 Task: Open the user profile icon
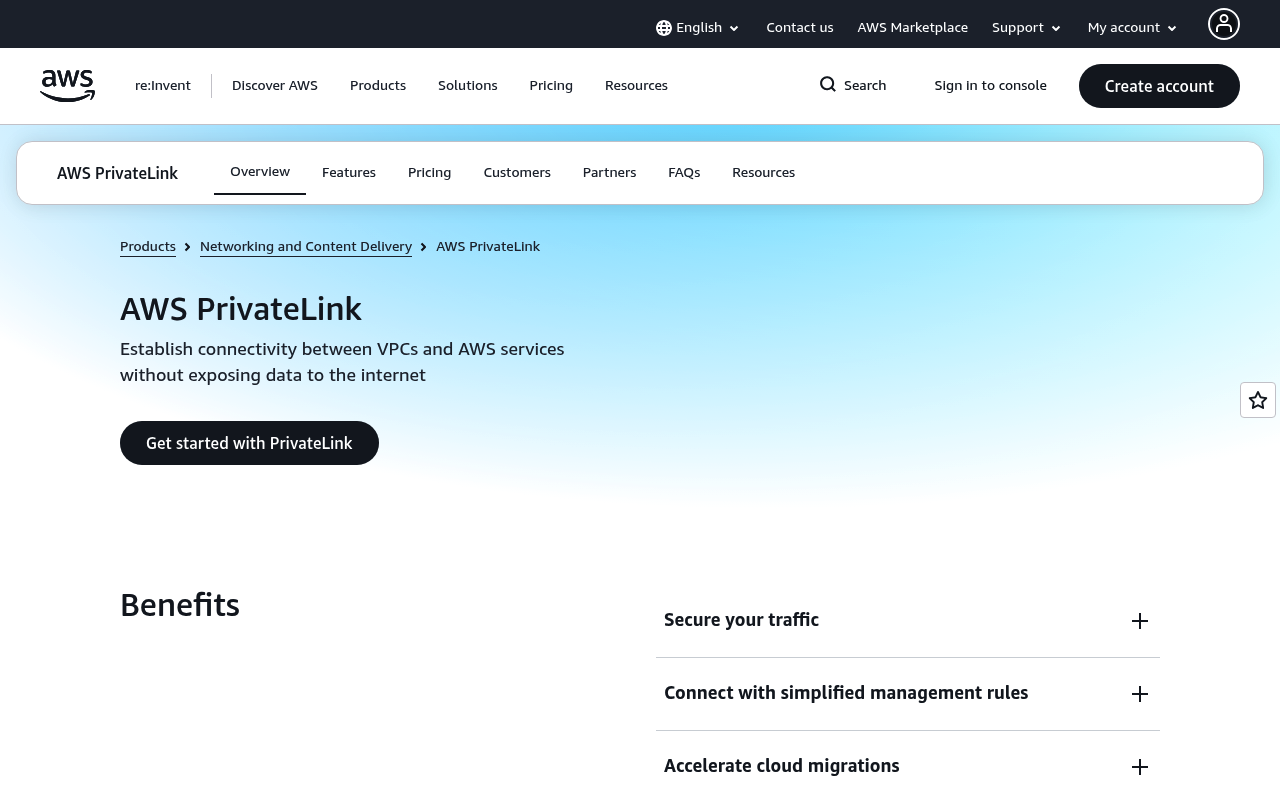click(1224, 24)
